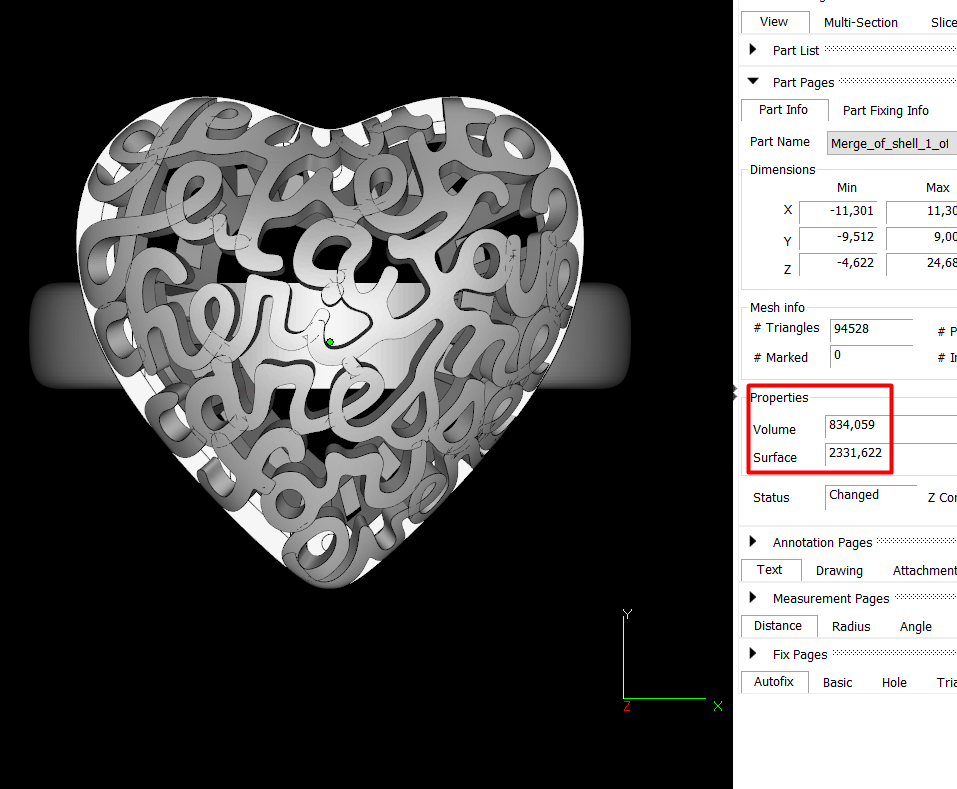
Task: Expand the Part List section
Action: [753, 49]
